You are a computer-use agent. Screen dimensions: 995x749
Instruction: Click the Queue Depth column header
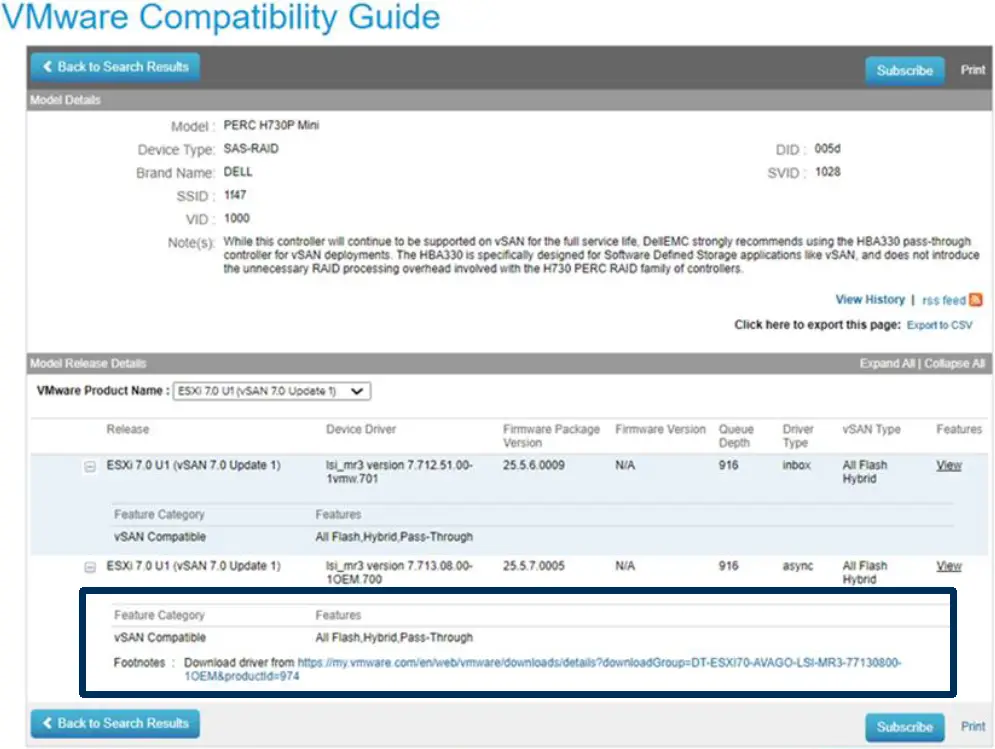(x=736, y=436)
